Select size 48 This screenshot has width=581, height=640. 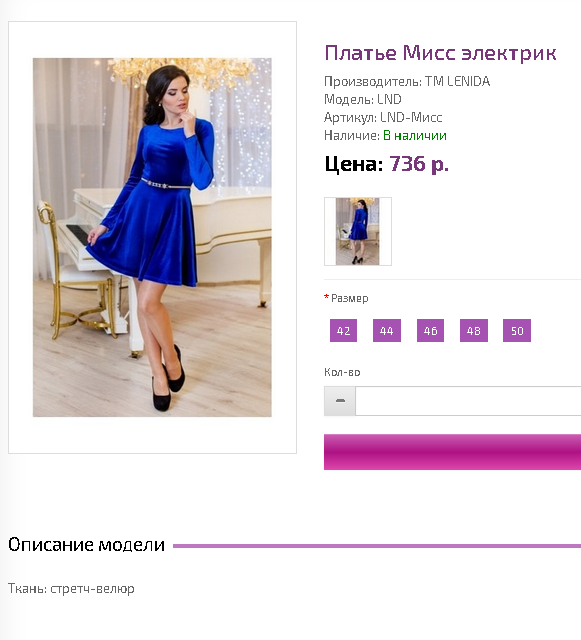coord(474,330)
